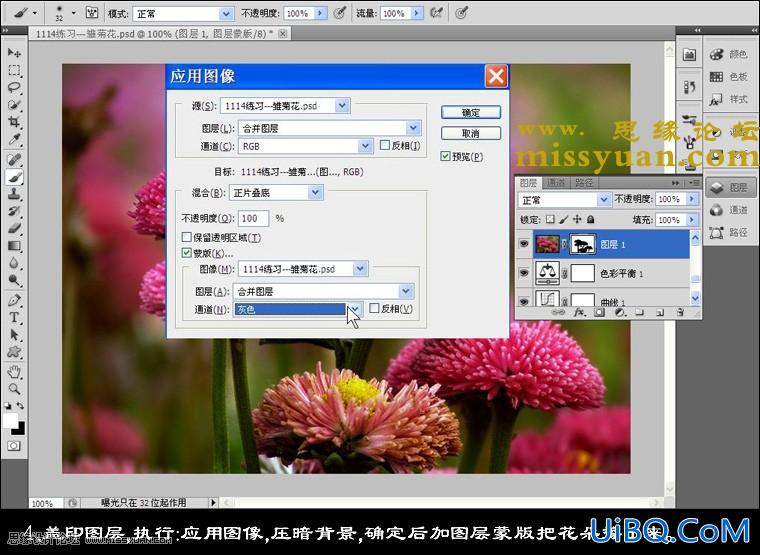This screenshot has height=555, width=760.
Task: Switch foreground and background colors
Action: [x=20, y=406]
